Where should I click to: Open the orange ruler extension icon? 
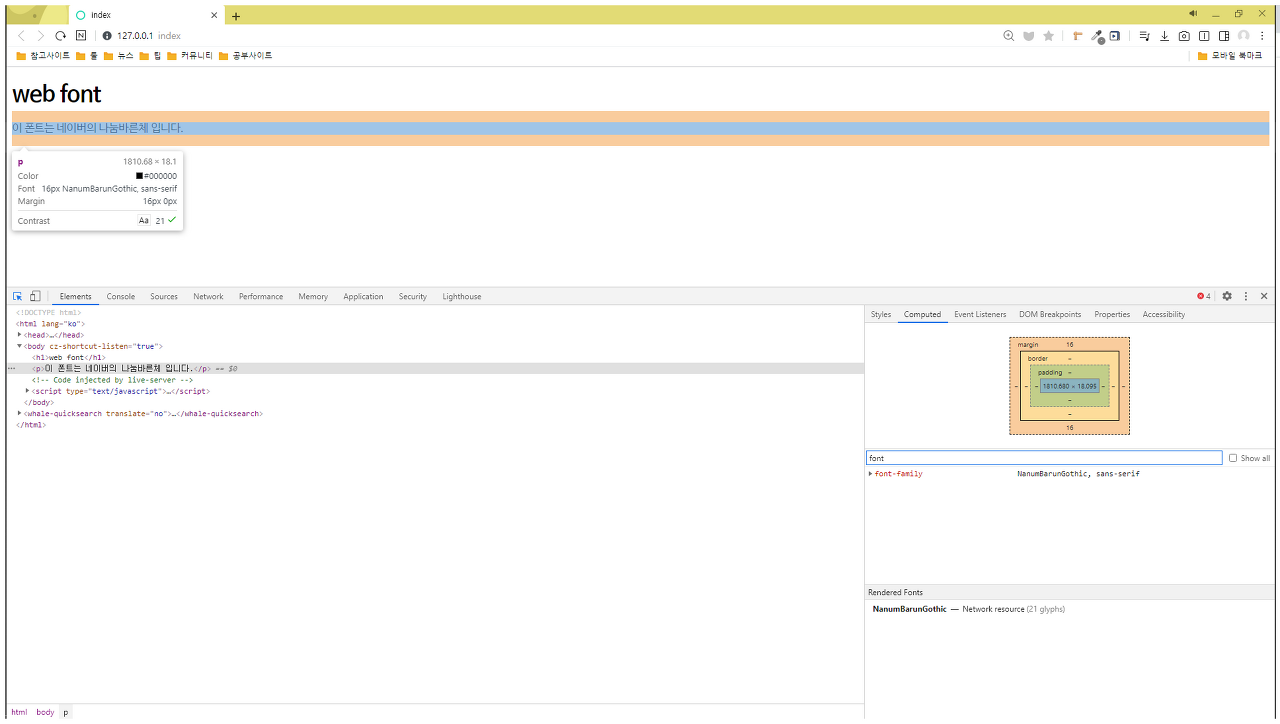point(1078,36)
